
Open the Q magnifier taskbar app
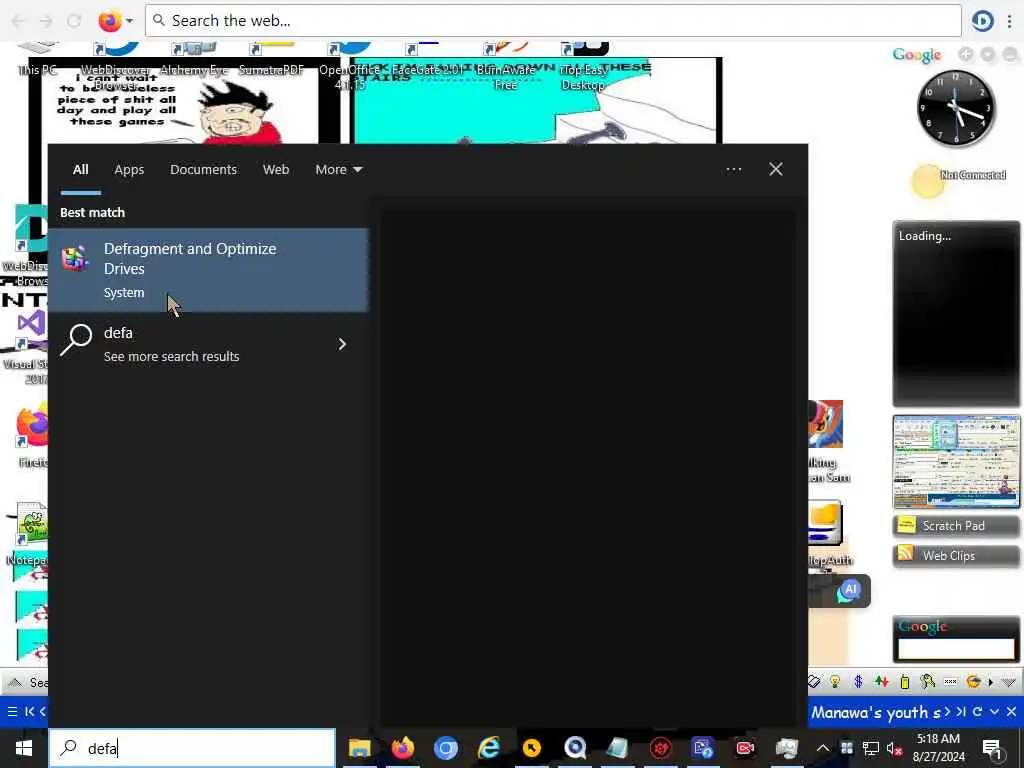coord(575,748)
